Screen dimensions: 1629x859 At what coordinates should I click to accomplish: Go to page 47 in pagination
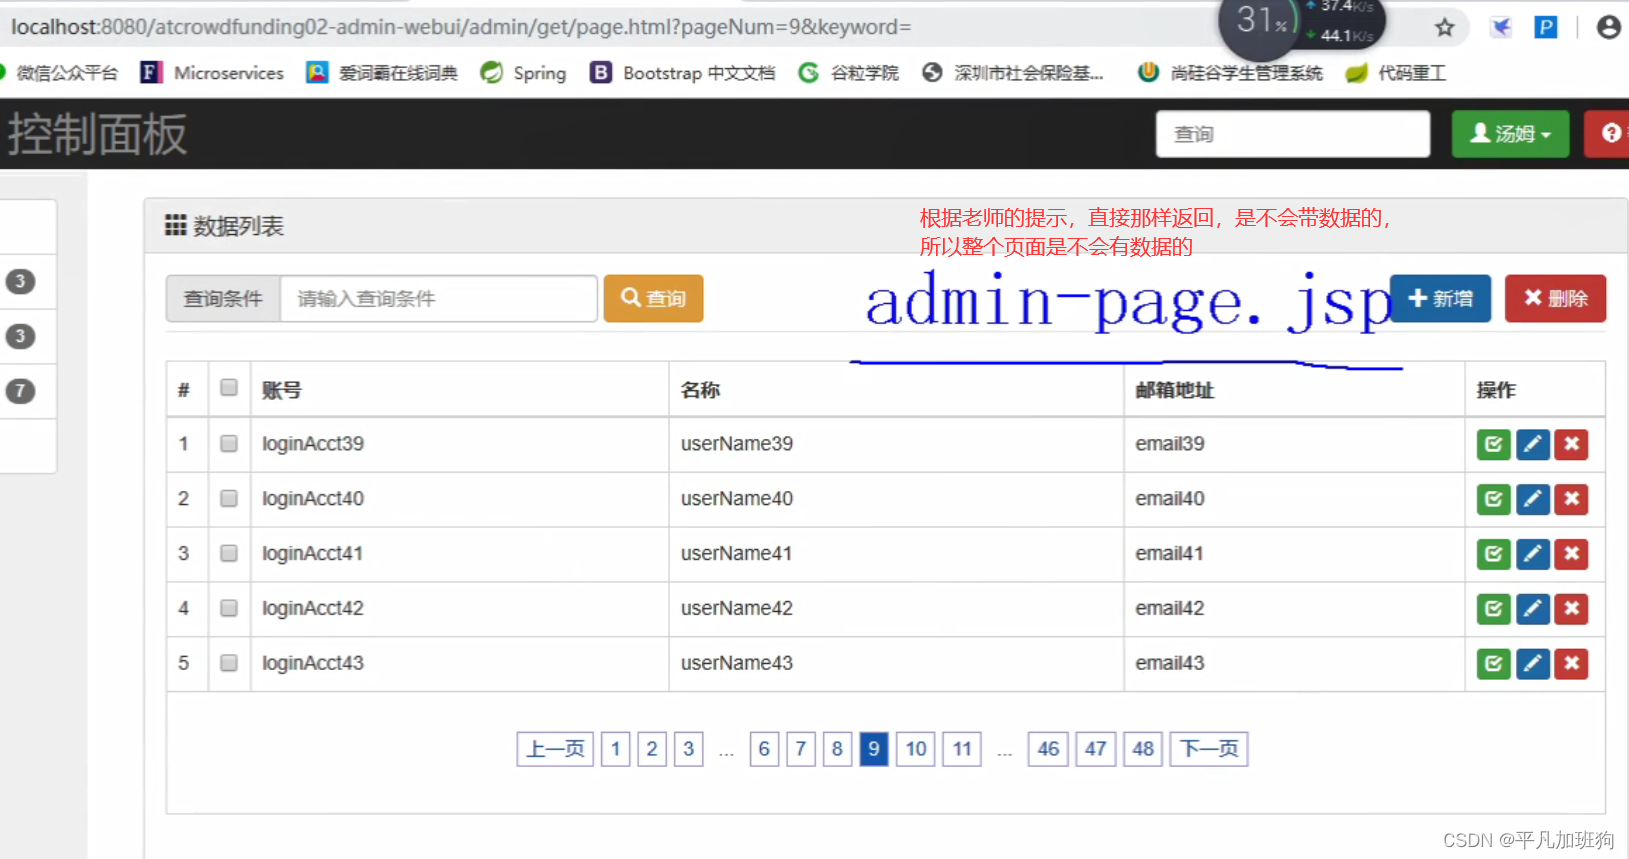click(x=1096, y=749)
